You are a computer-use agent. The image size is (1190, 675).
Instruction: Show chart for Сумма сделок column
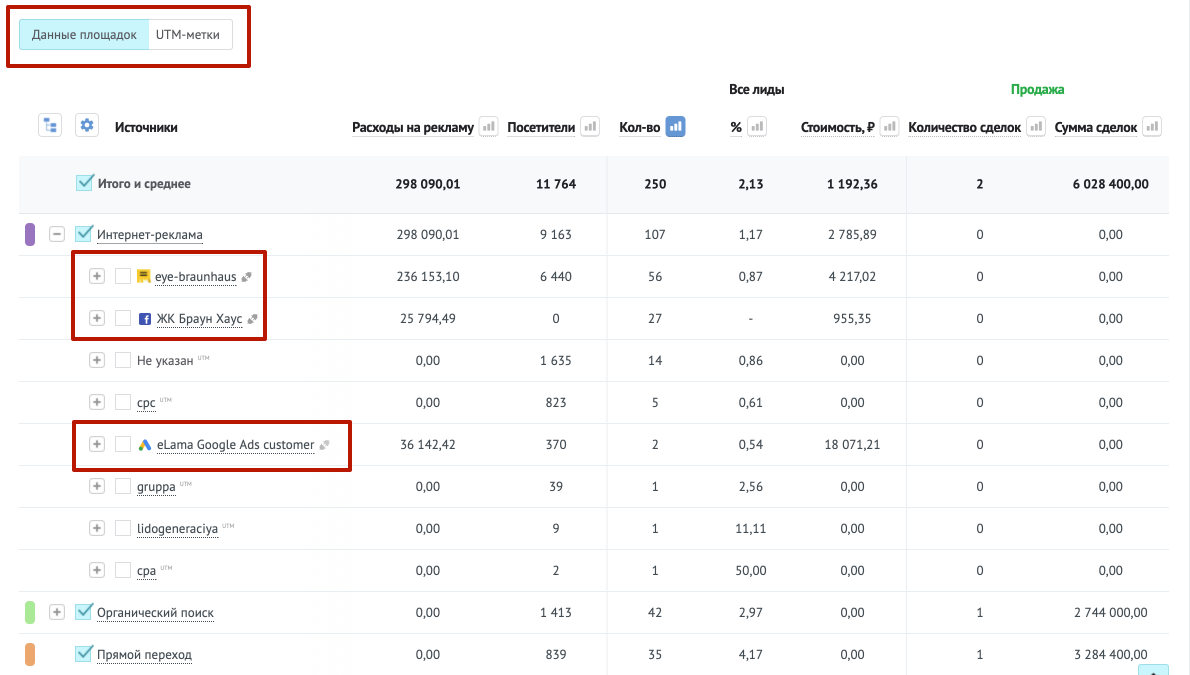[x=1152, y=127]
